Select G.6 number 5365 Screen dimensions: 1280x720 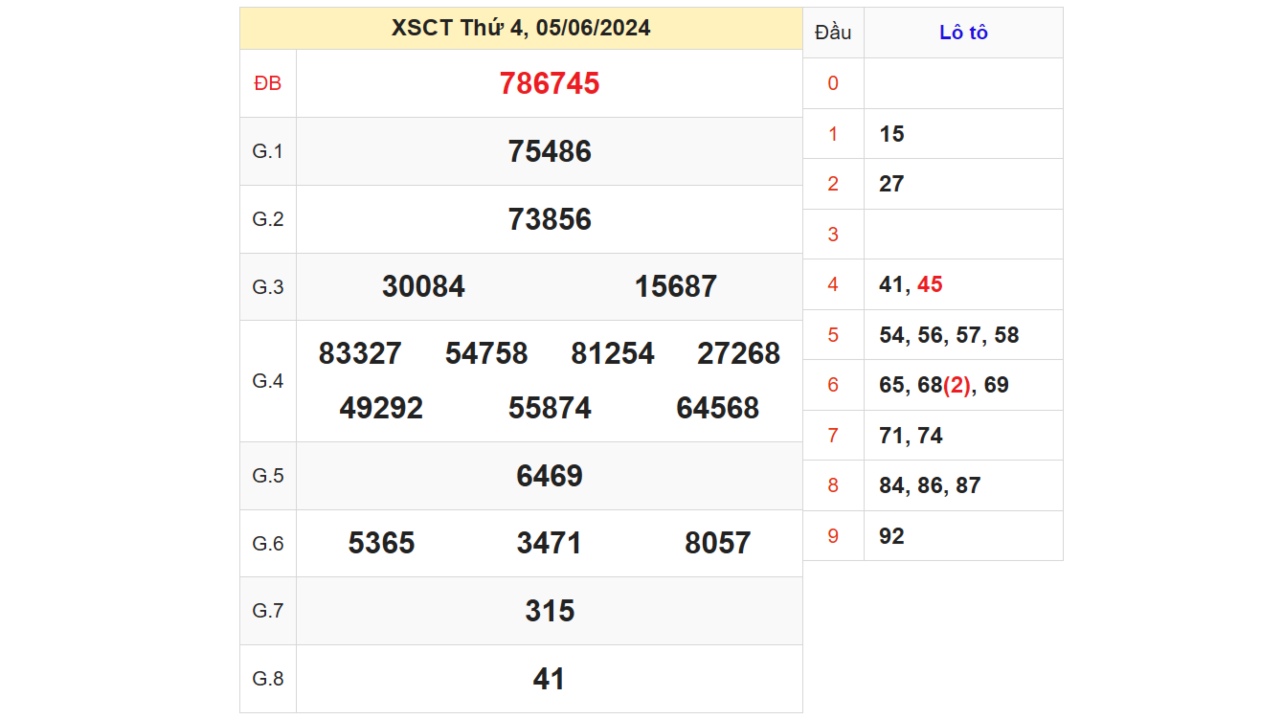[381, 544]
